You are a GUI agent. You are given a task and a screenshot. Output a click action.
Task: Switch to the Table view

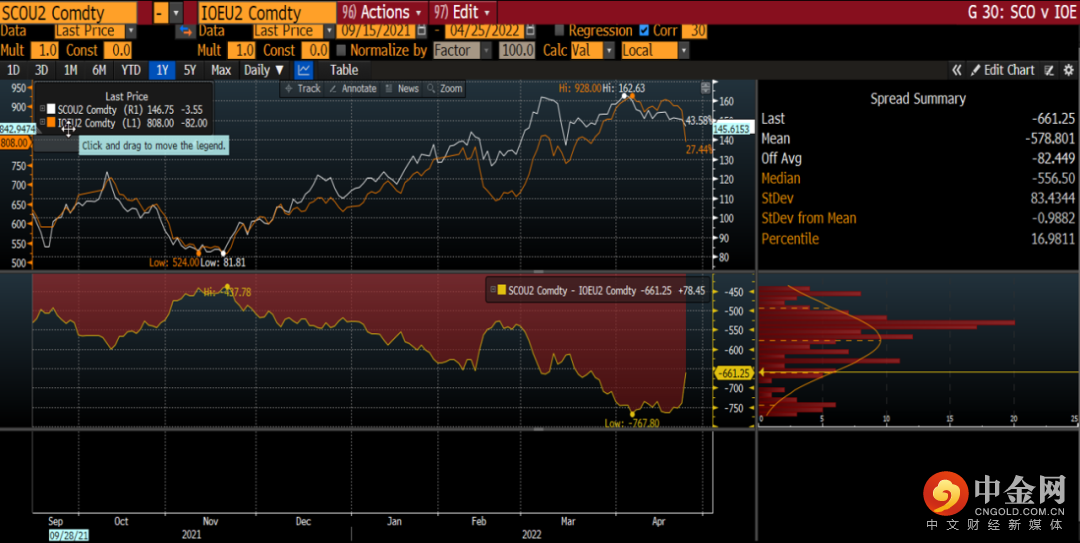pyautogui.click(x=344, y=70)
